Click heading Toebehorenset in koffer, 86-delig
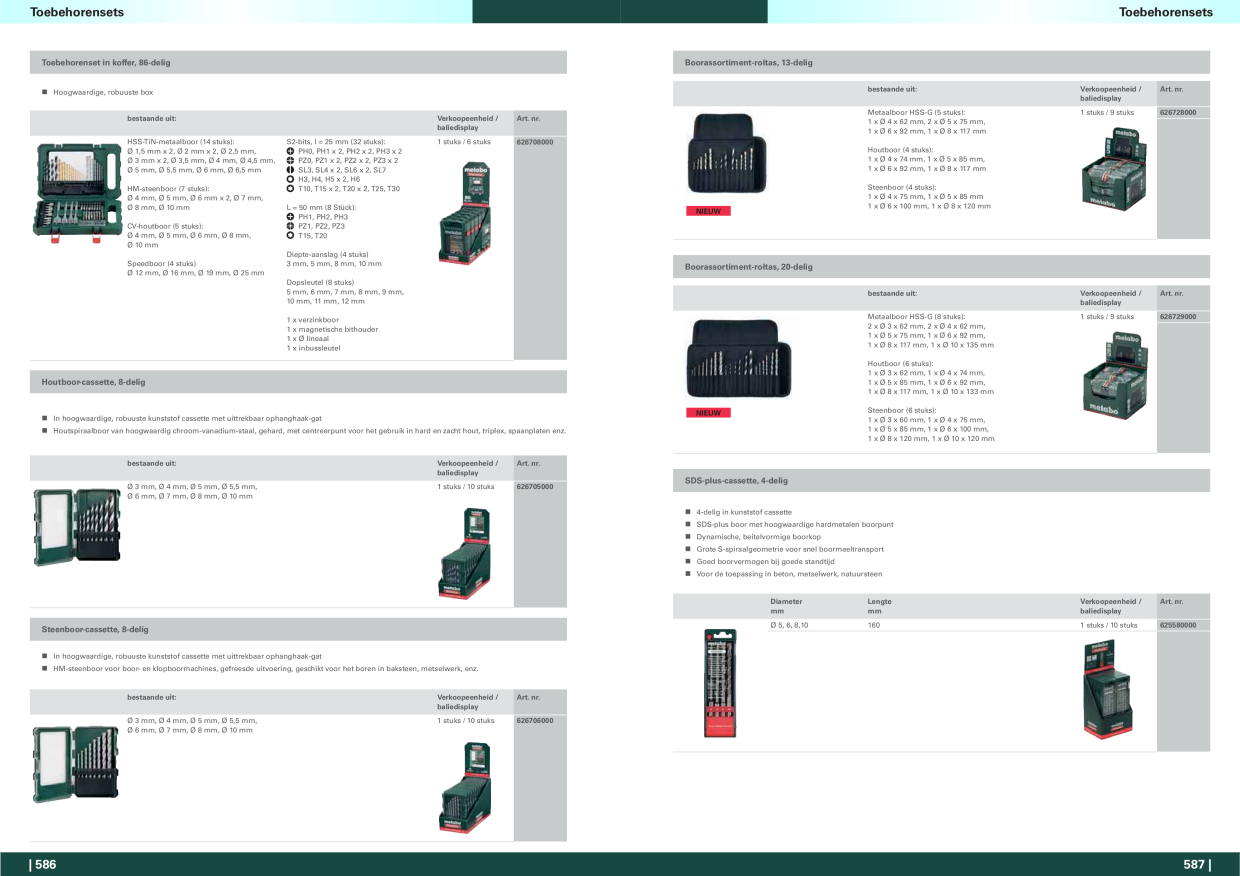The height and width of the screenshot is (876, 1240). (x=106, y=62)
